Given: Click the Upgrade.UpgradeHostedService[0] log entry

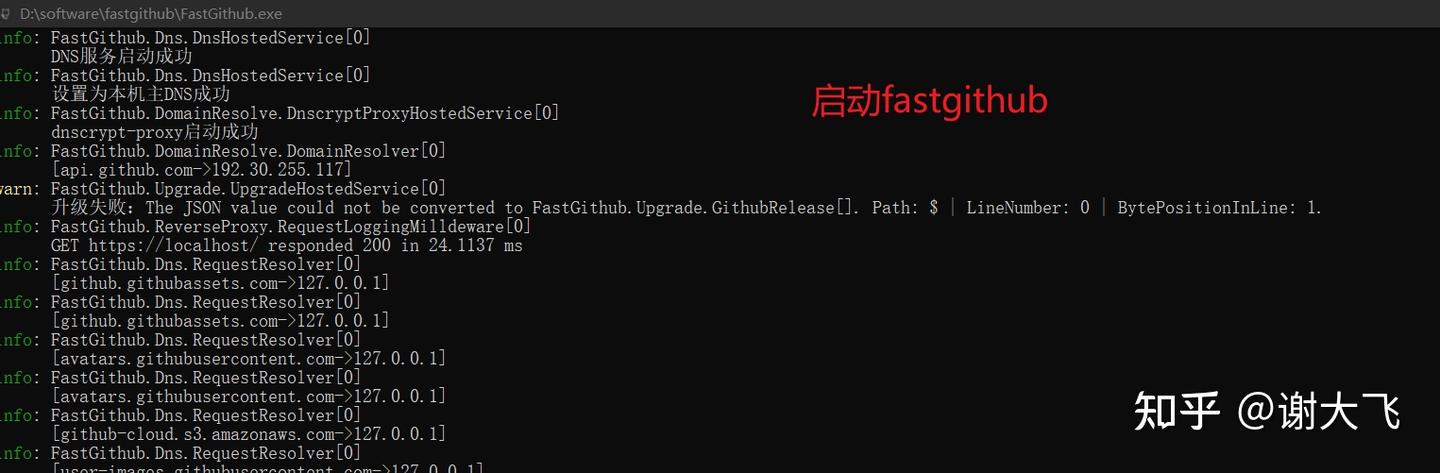Looking at the screenshot, I should [249, 189].
